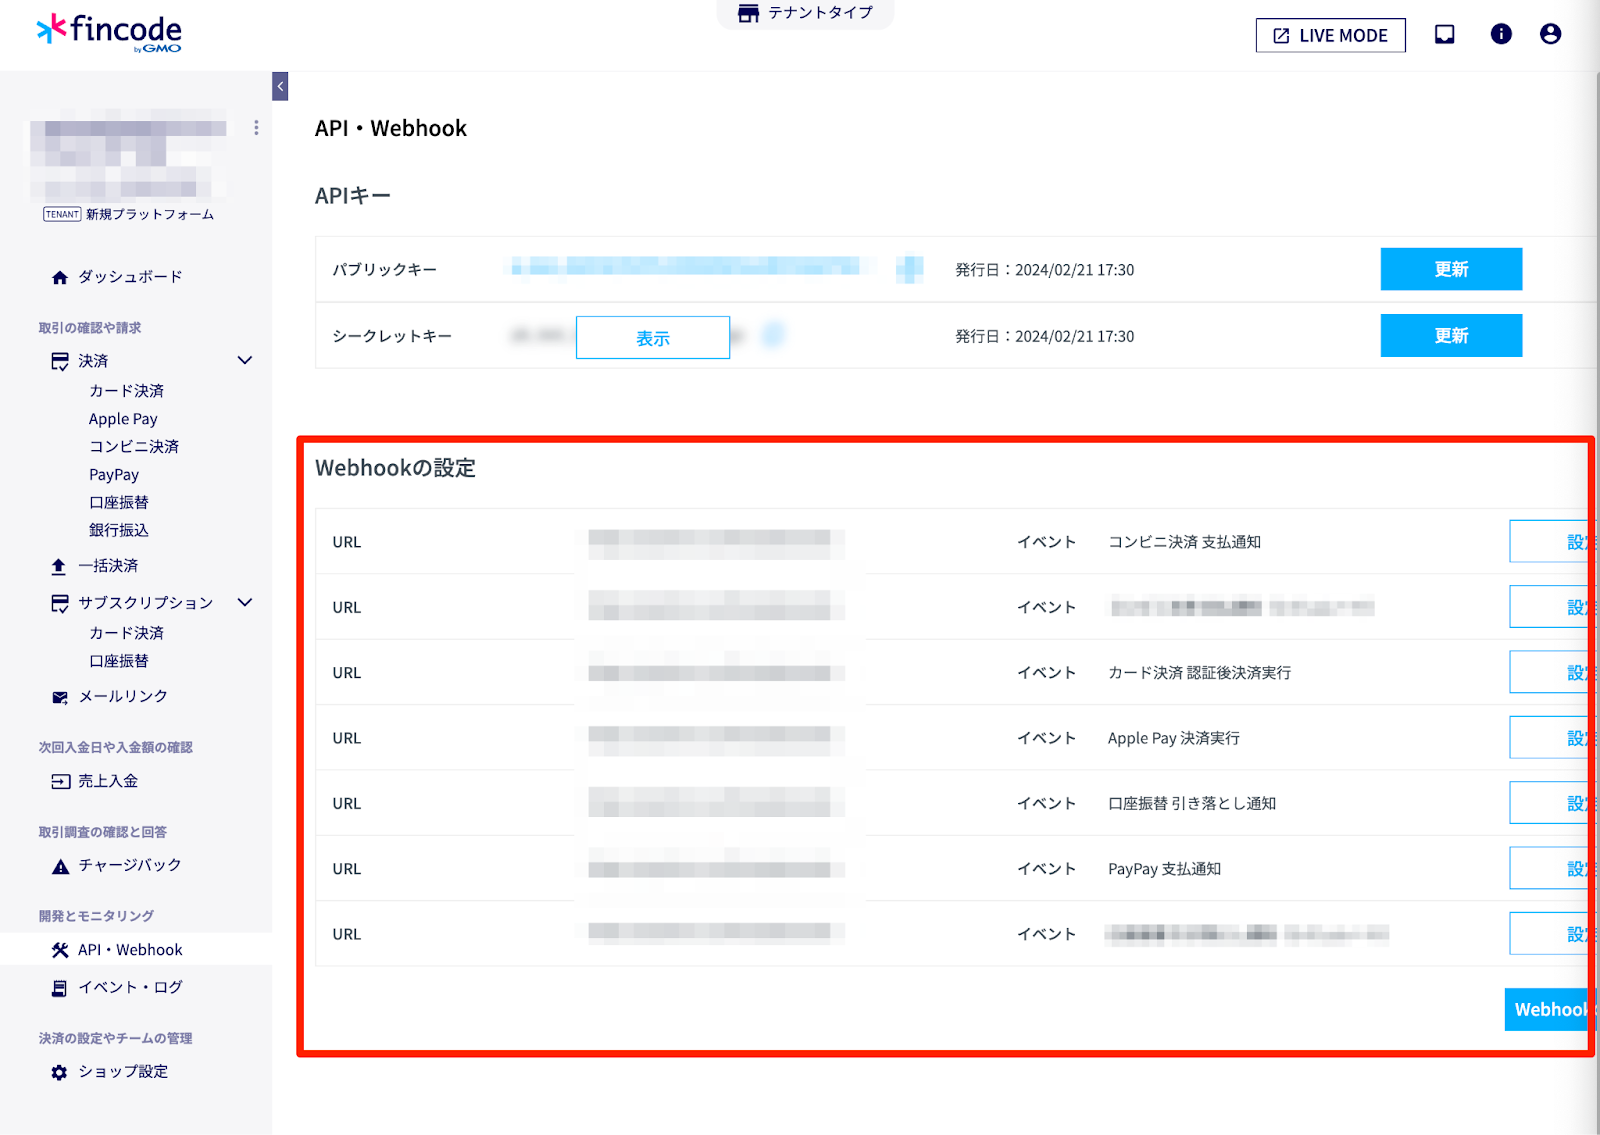
Task: Click the dashboard home icon
Action: click(x=60, y=278)
